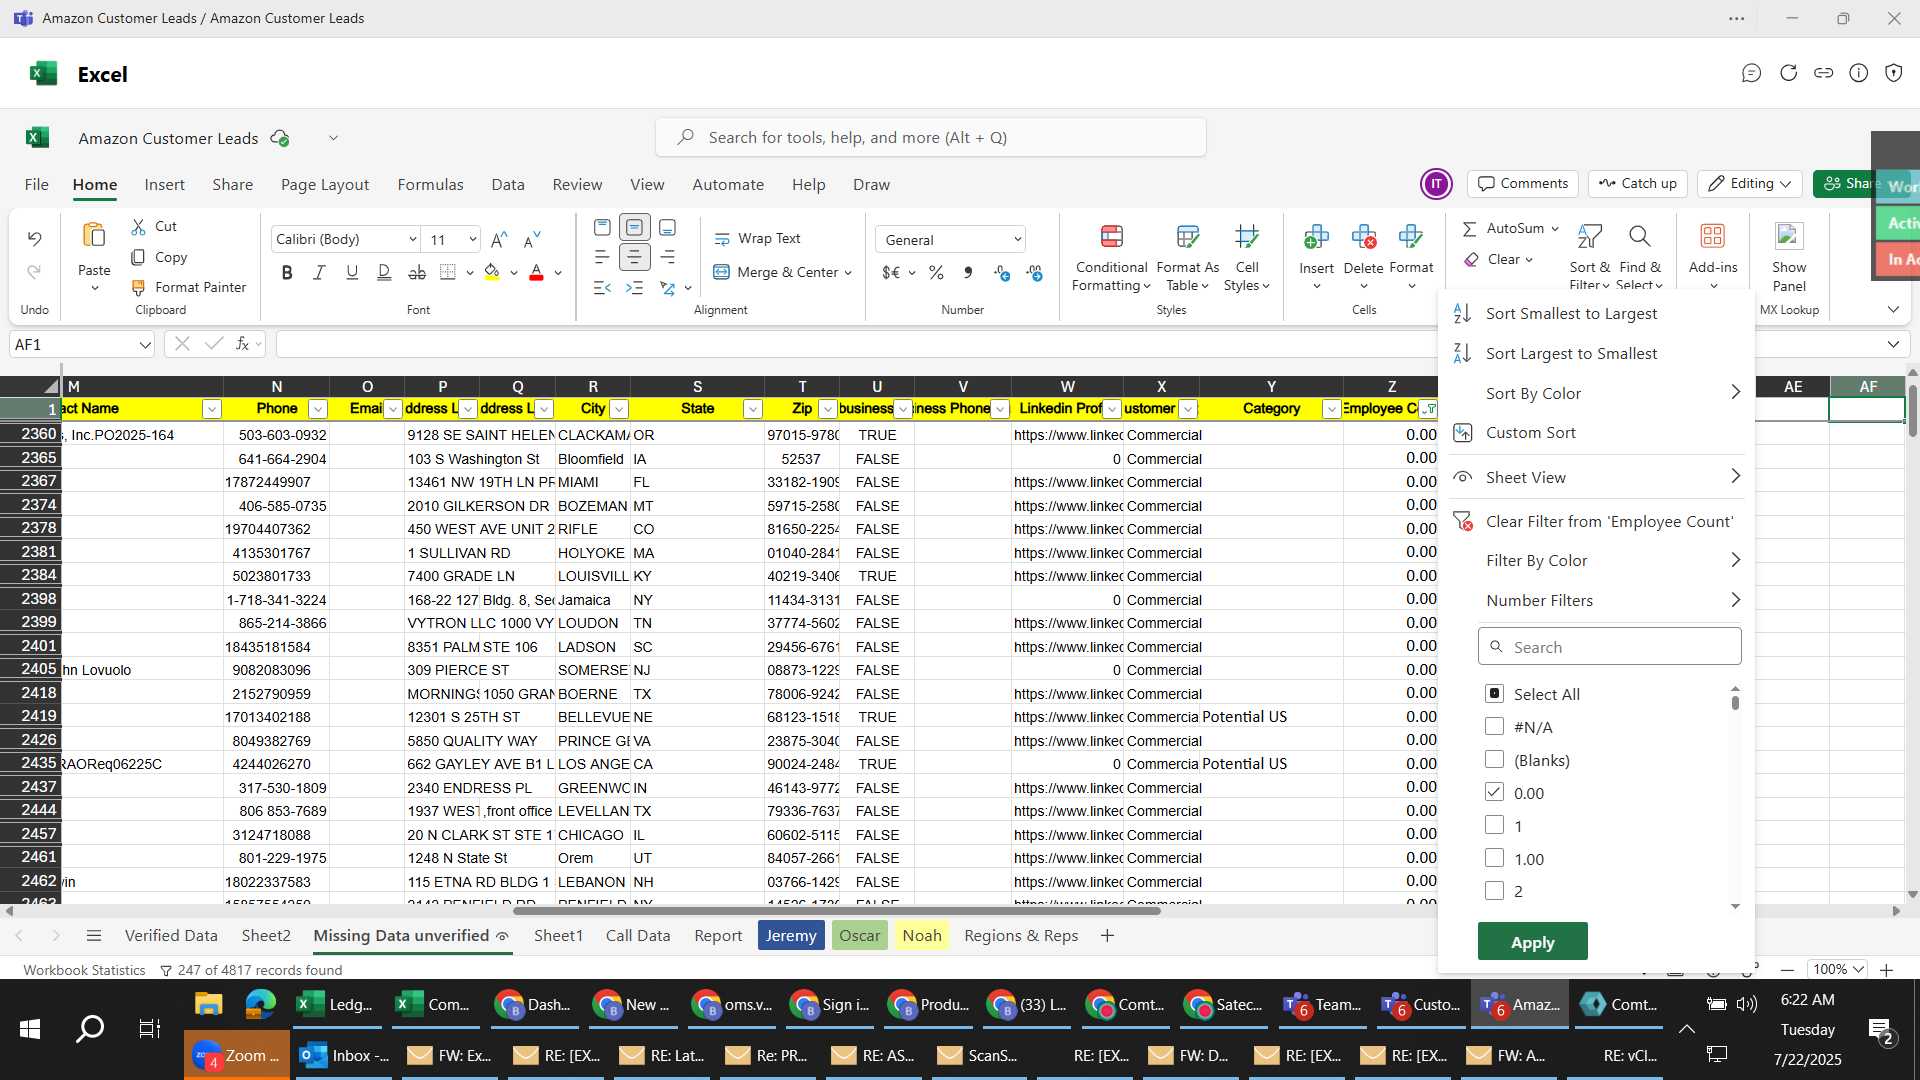Add a new sheet
1920x1080 pixels.
1107,936
